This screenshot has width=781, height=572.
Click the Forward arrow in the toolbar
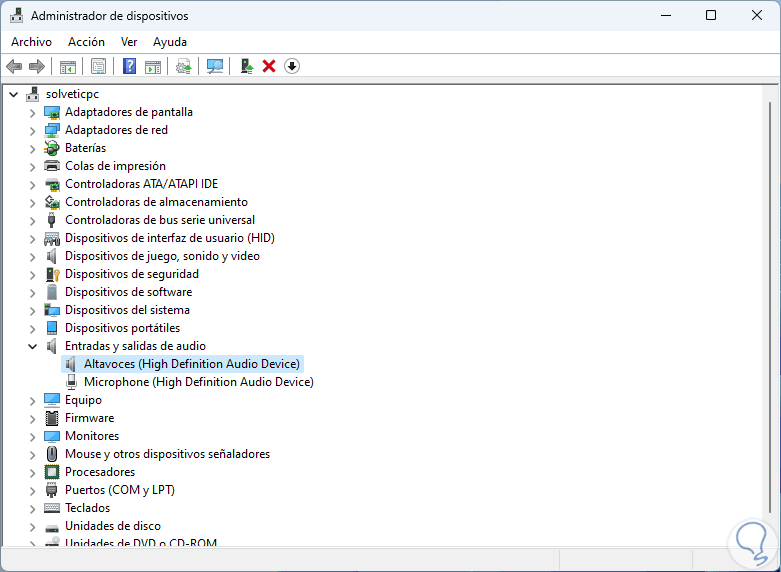37,66
